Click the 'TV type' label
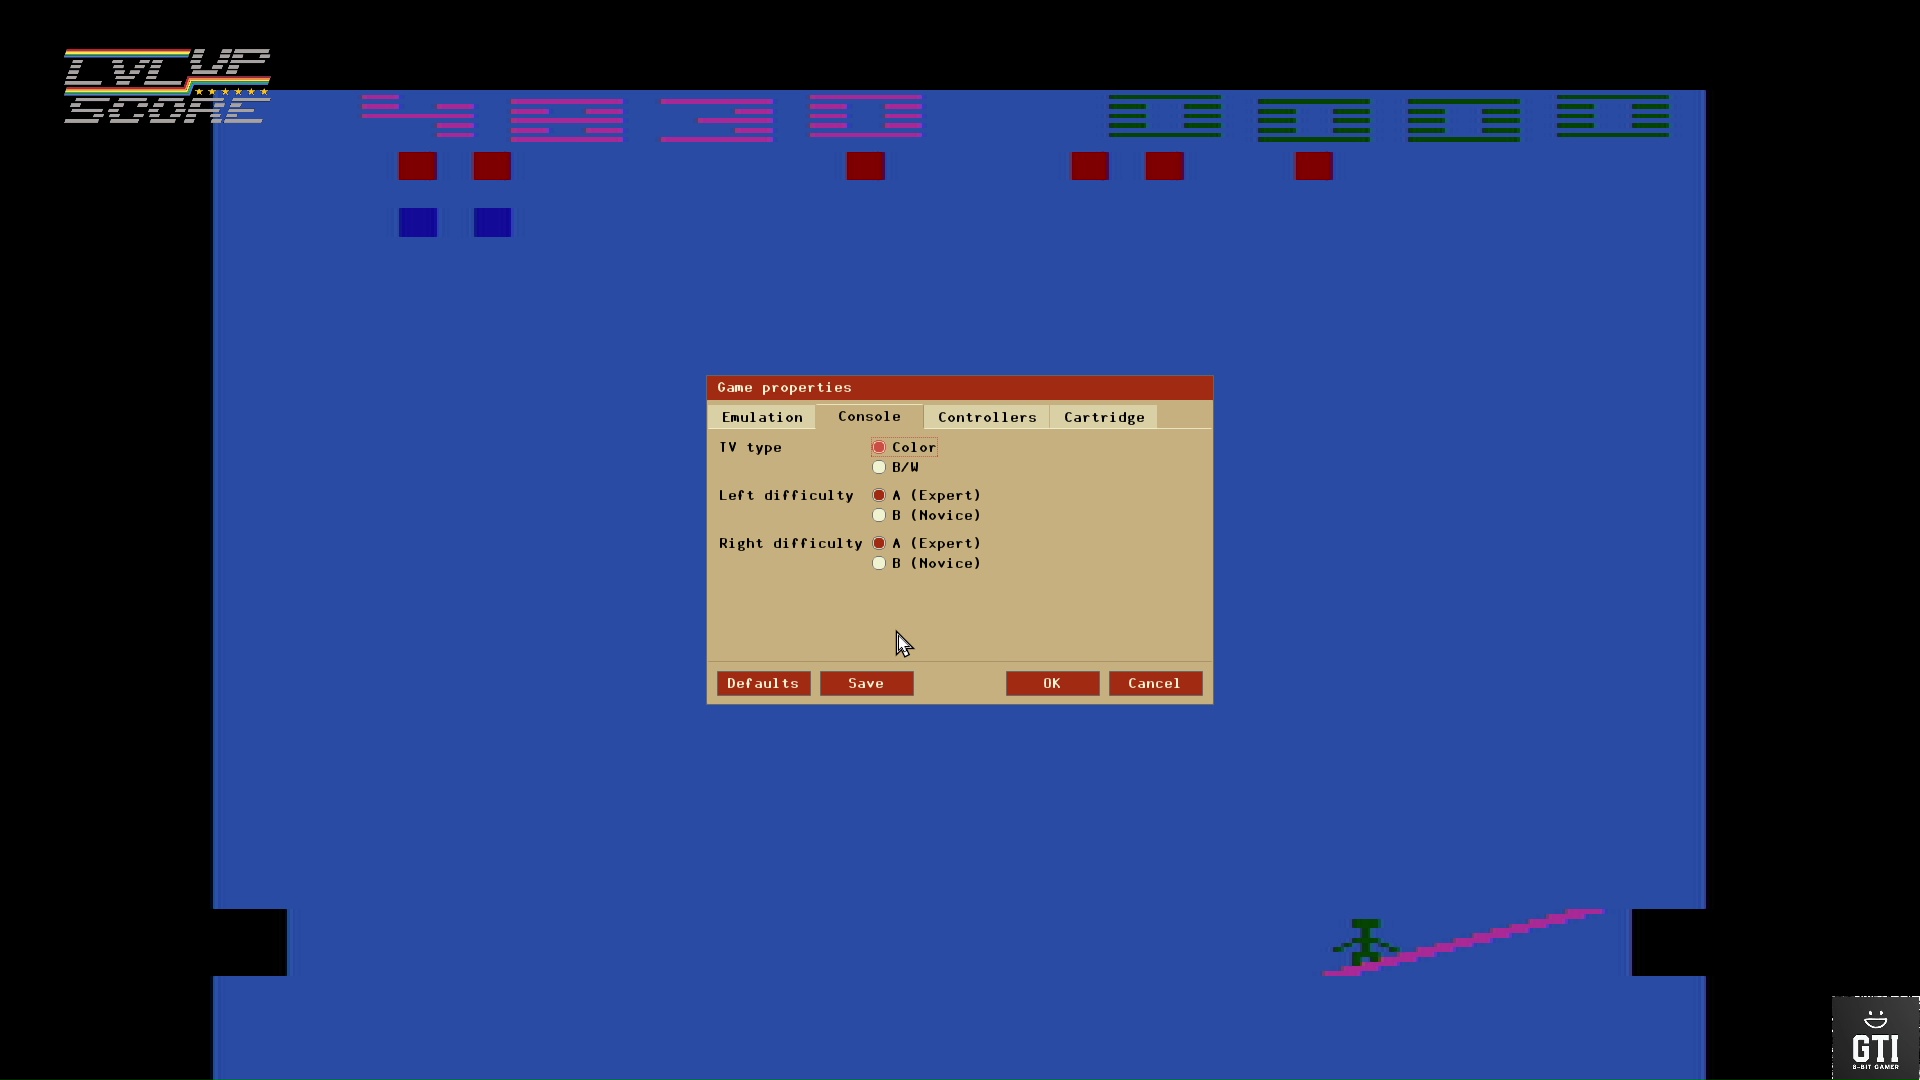 pos(750,448)
